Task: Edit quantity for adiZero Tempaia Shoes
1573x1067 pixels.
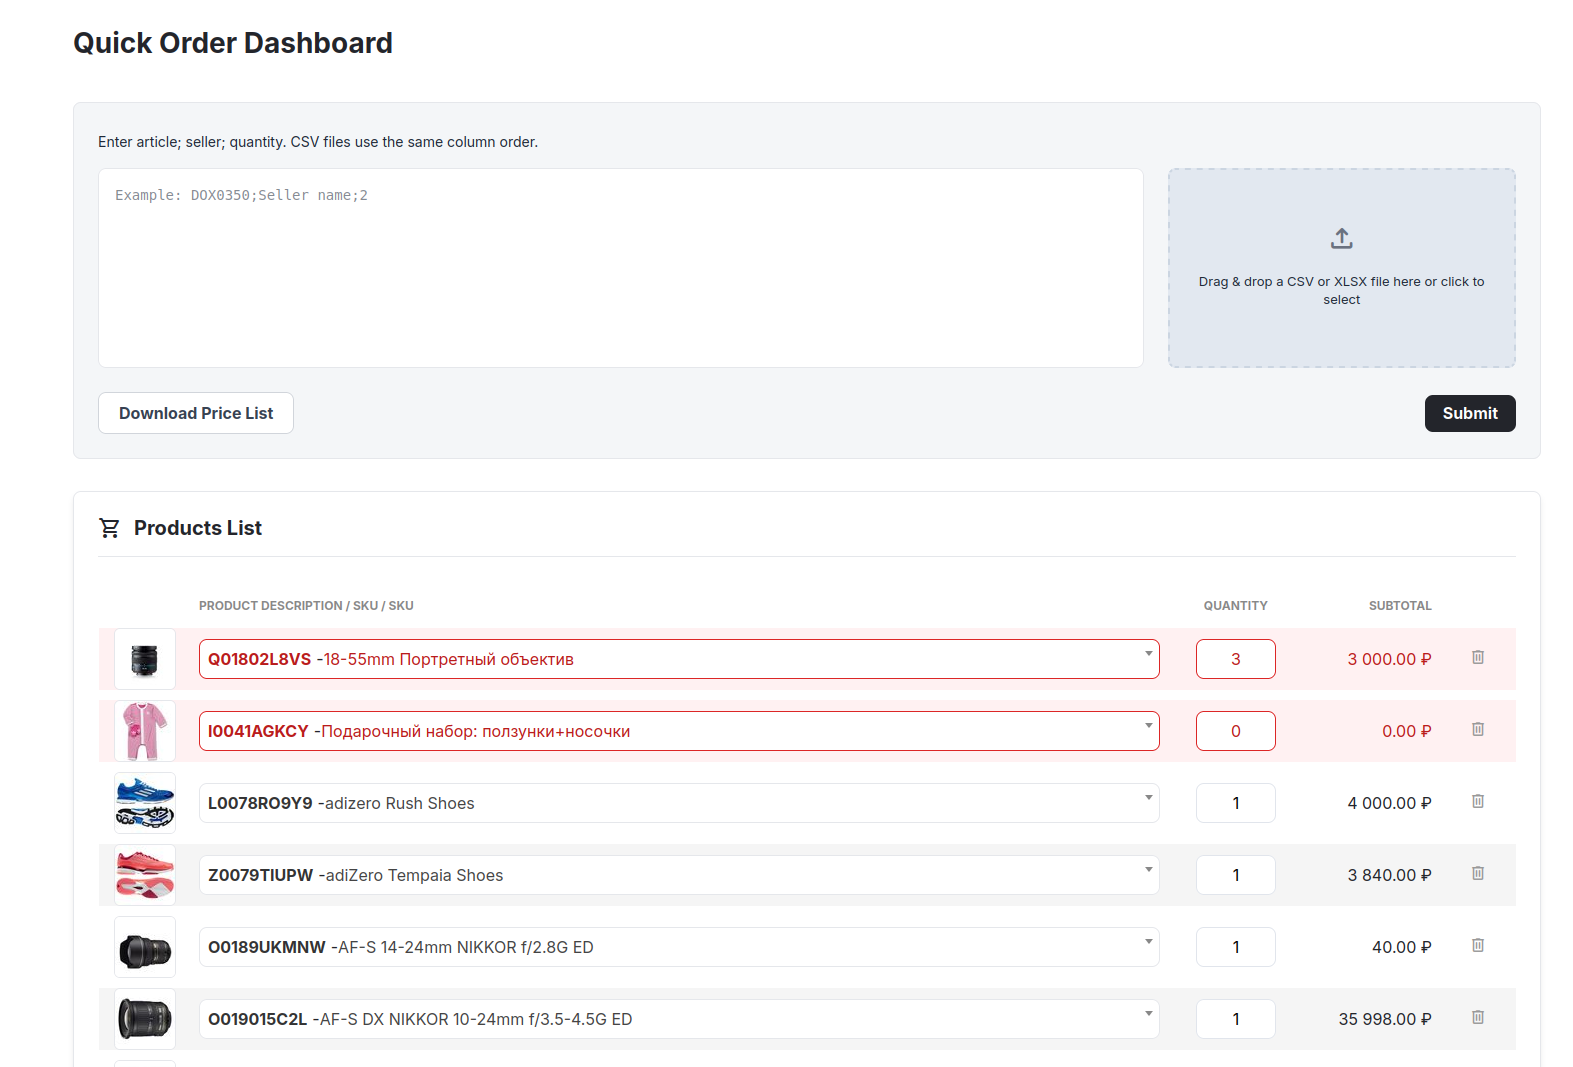Action: click(x=1236, y=875)
